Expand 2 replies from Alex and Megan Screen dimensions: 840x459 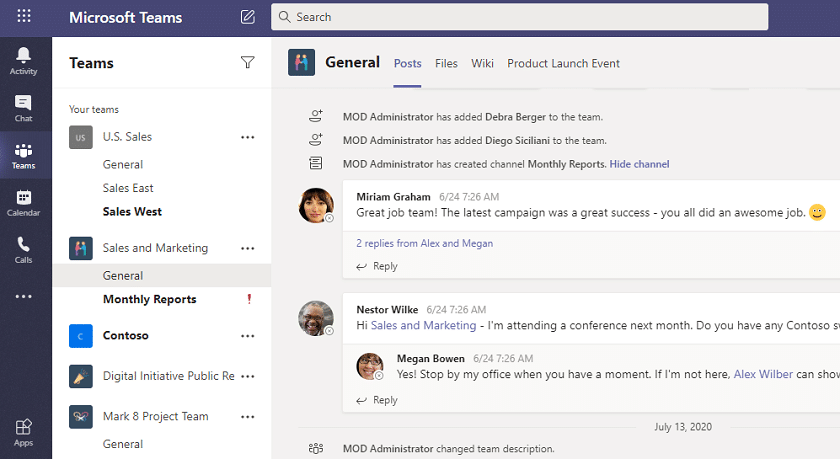424,243
